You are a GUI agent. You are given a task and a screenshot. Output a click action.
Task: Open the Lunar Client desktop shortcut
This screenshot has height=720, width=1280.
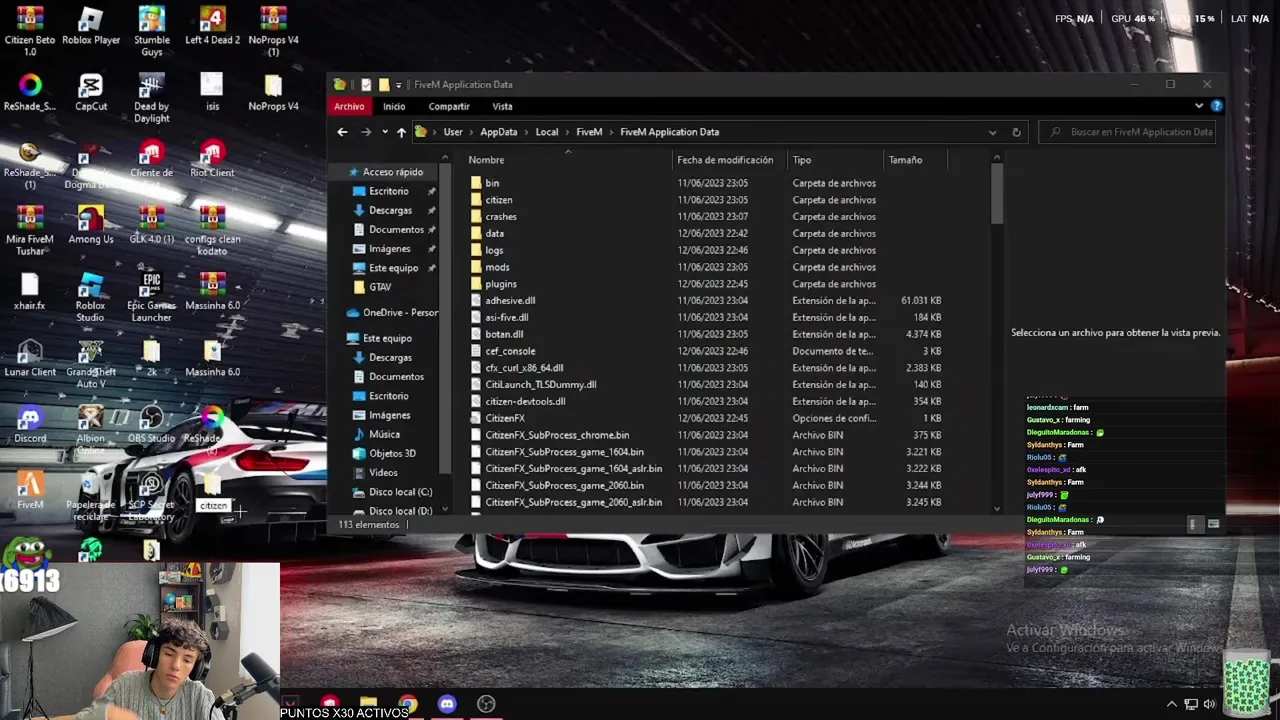tap(30, 358)
